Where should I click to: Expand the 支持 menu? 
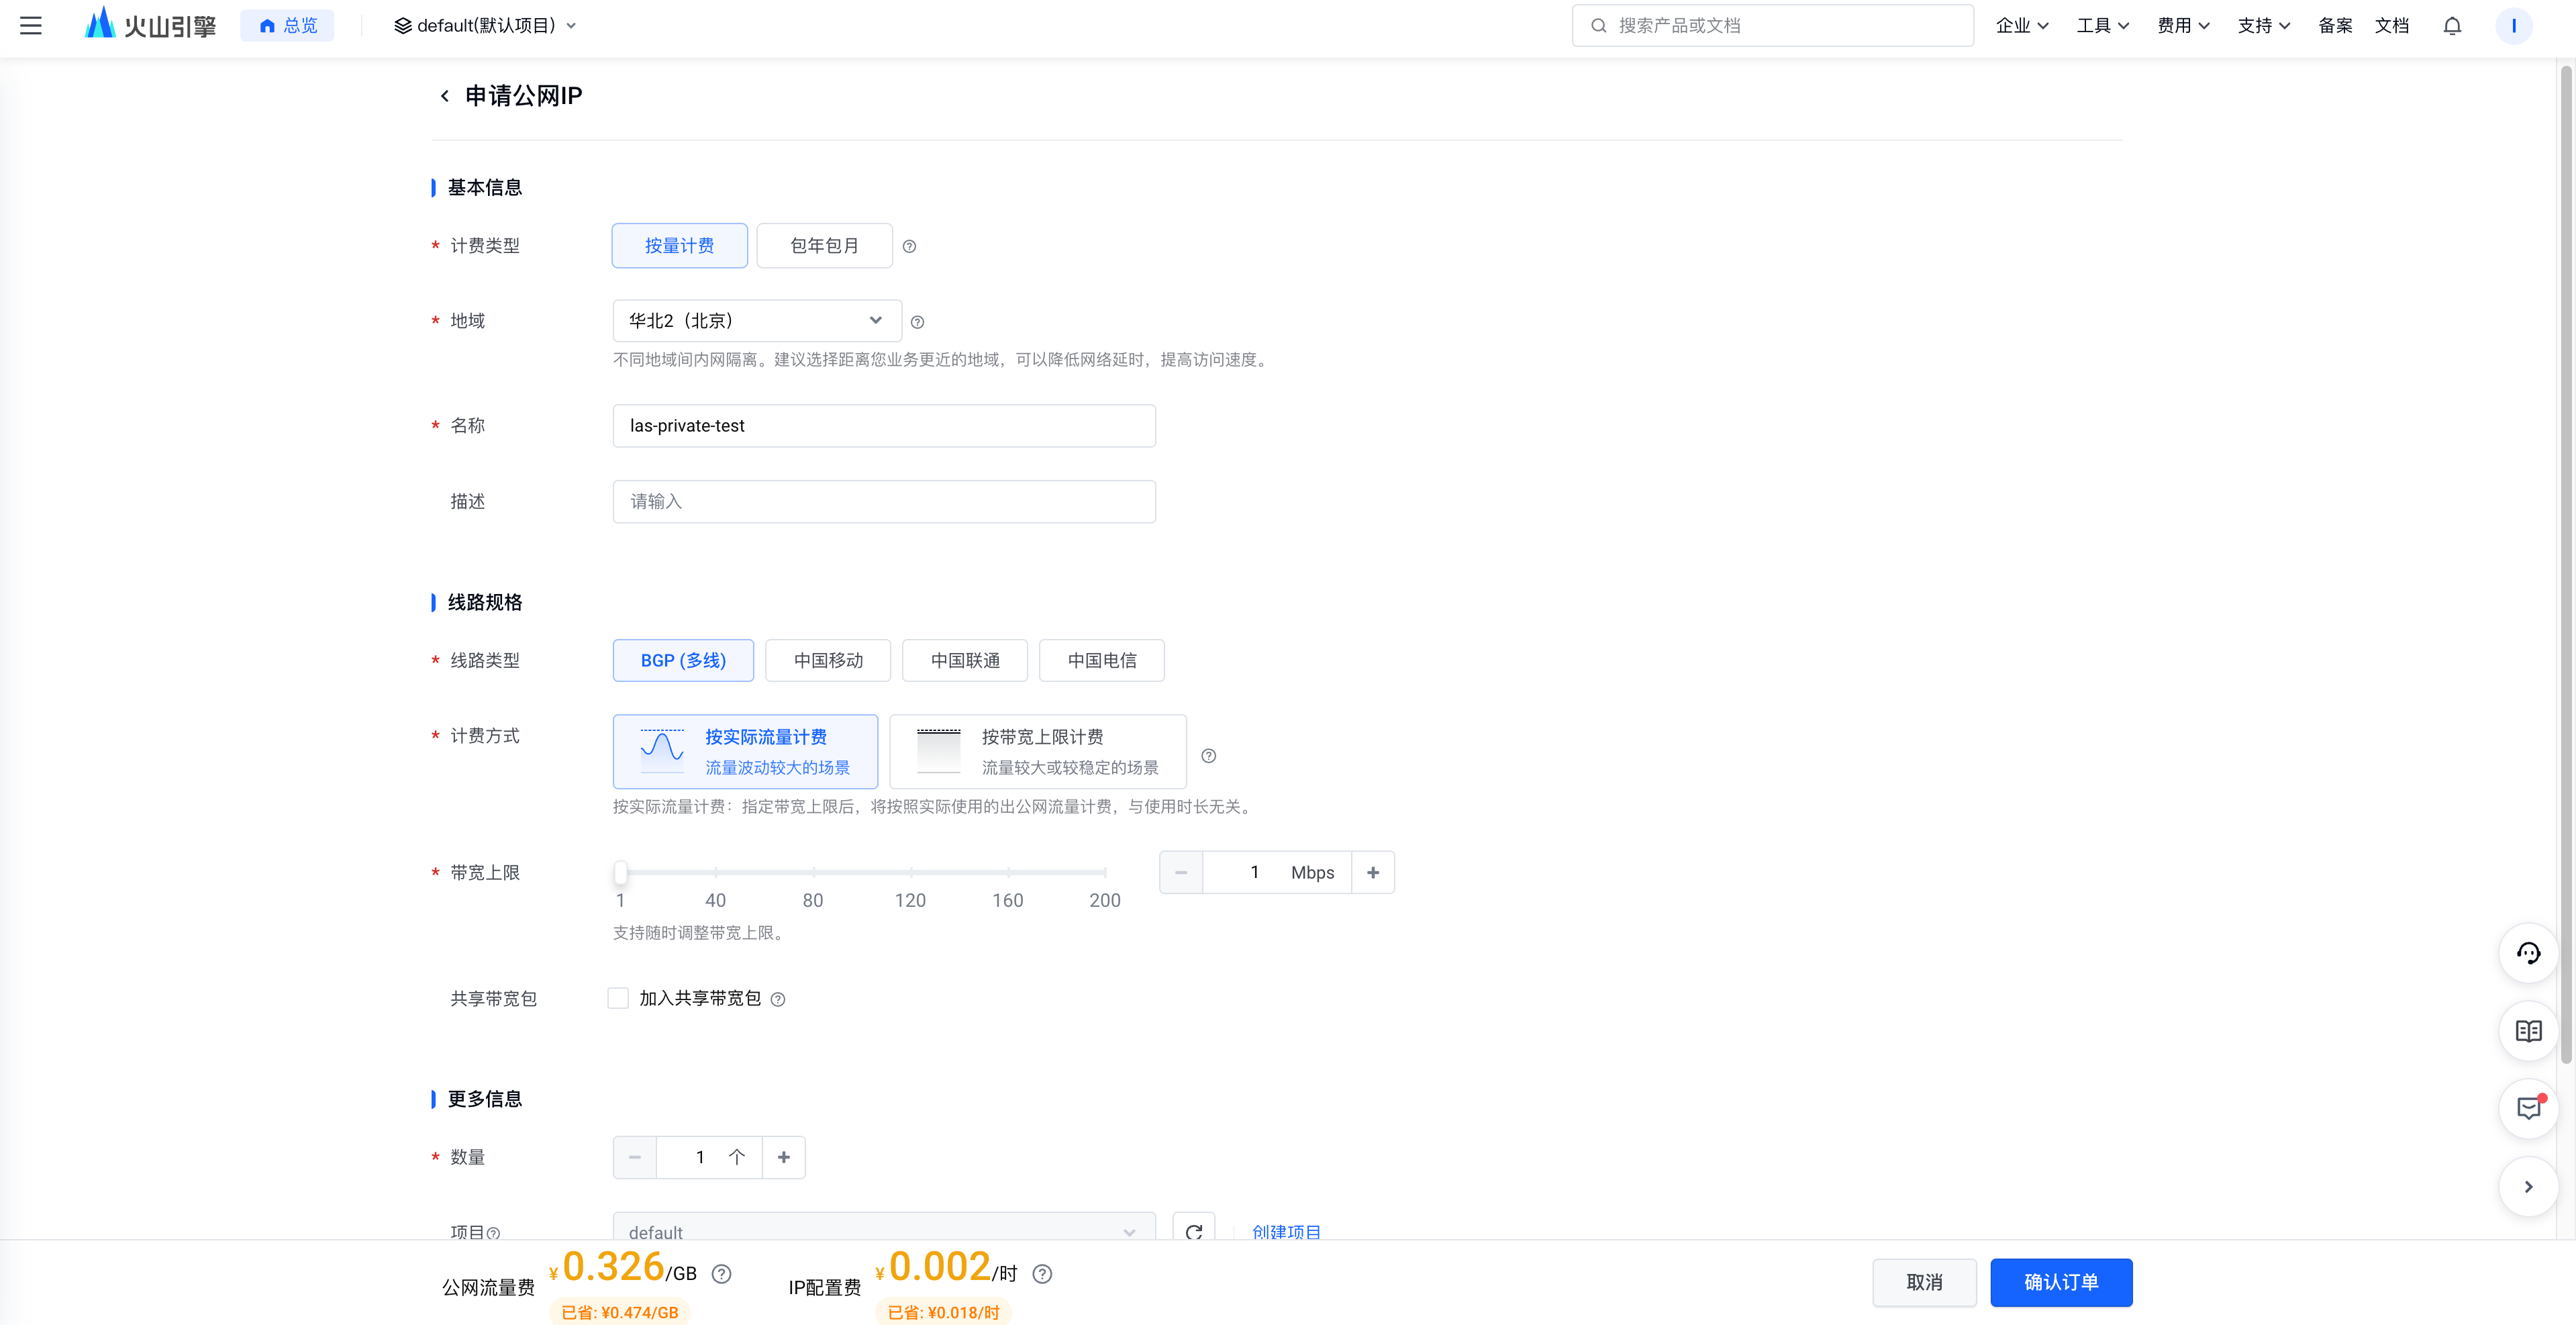[x=2263, y=26]
